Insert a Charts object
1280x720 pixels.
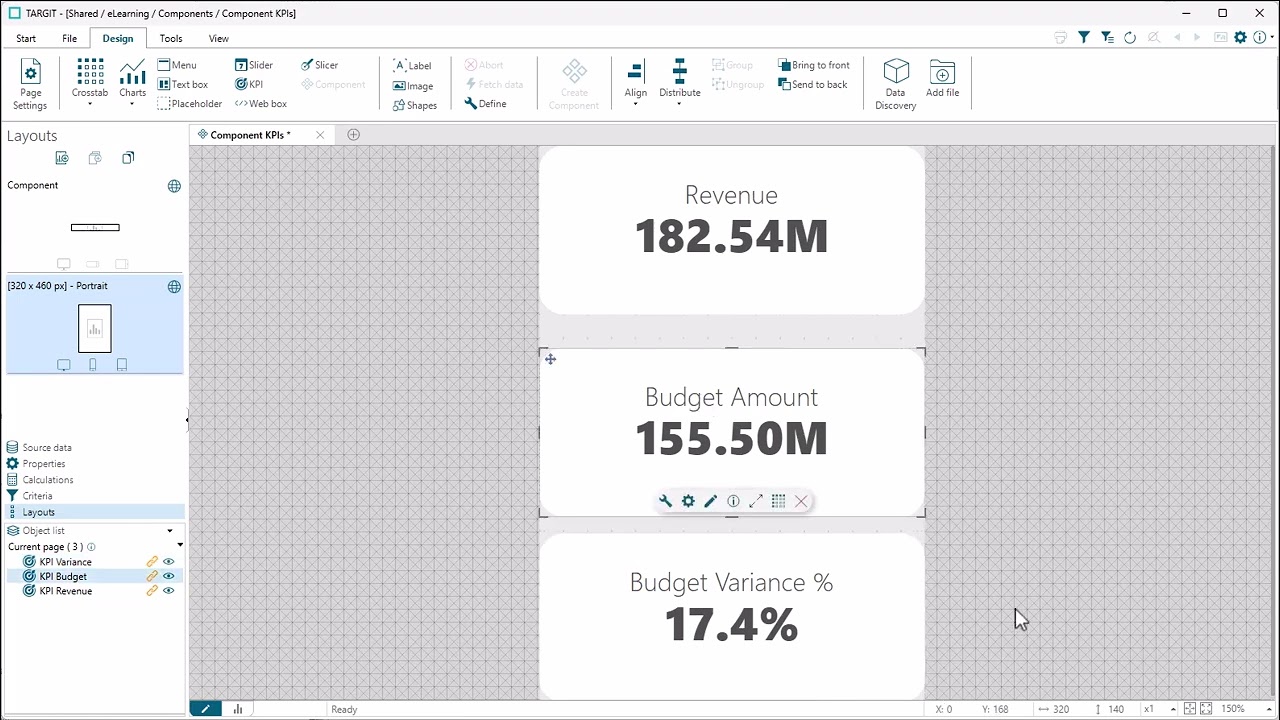133,82
